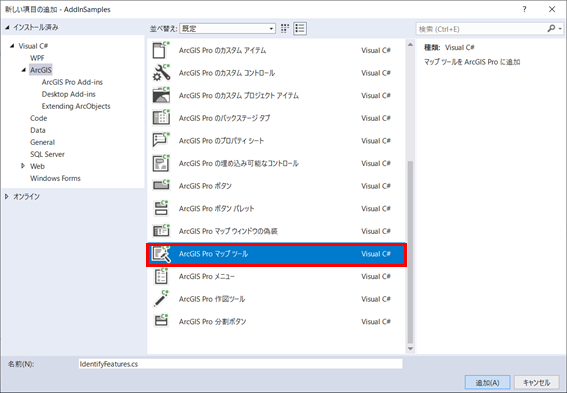Viewport: 567px width, 393px height.
Task: Select the ArcGIS Pro メニュー template icon
Action: pos(161,276)
